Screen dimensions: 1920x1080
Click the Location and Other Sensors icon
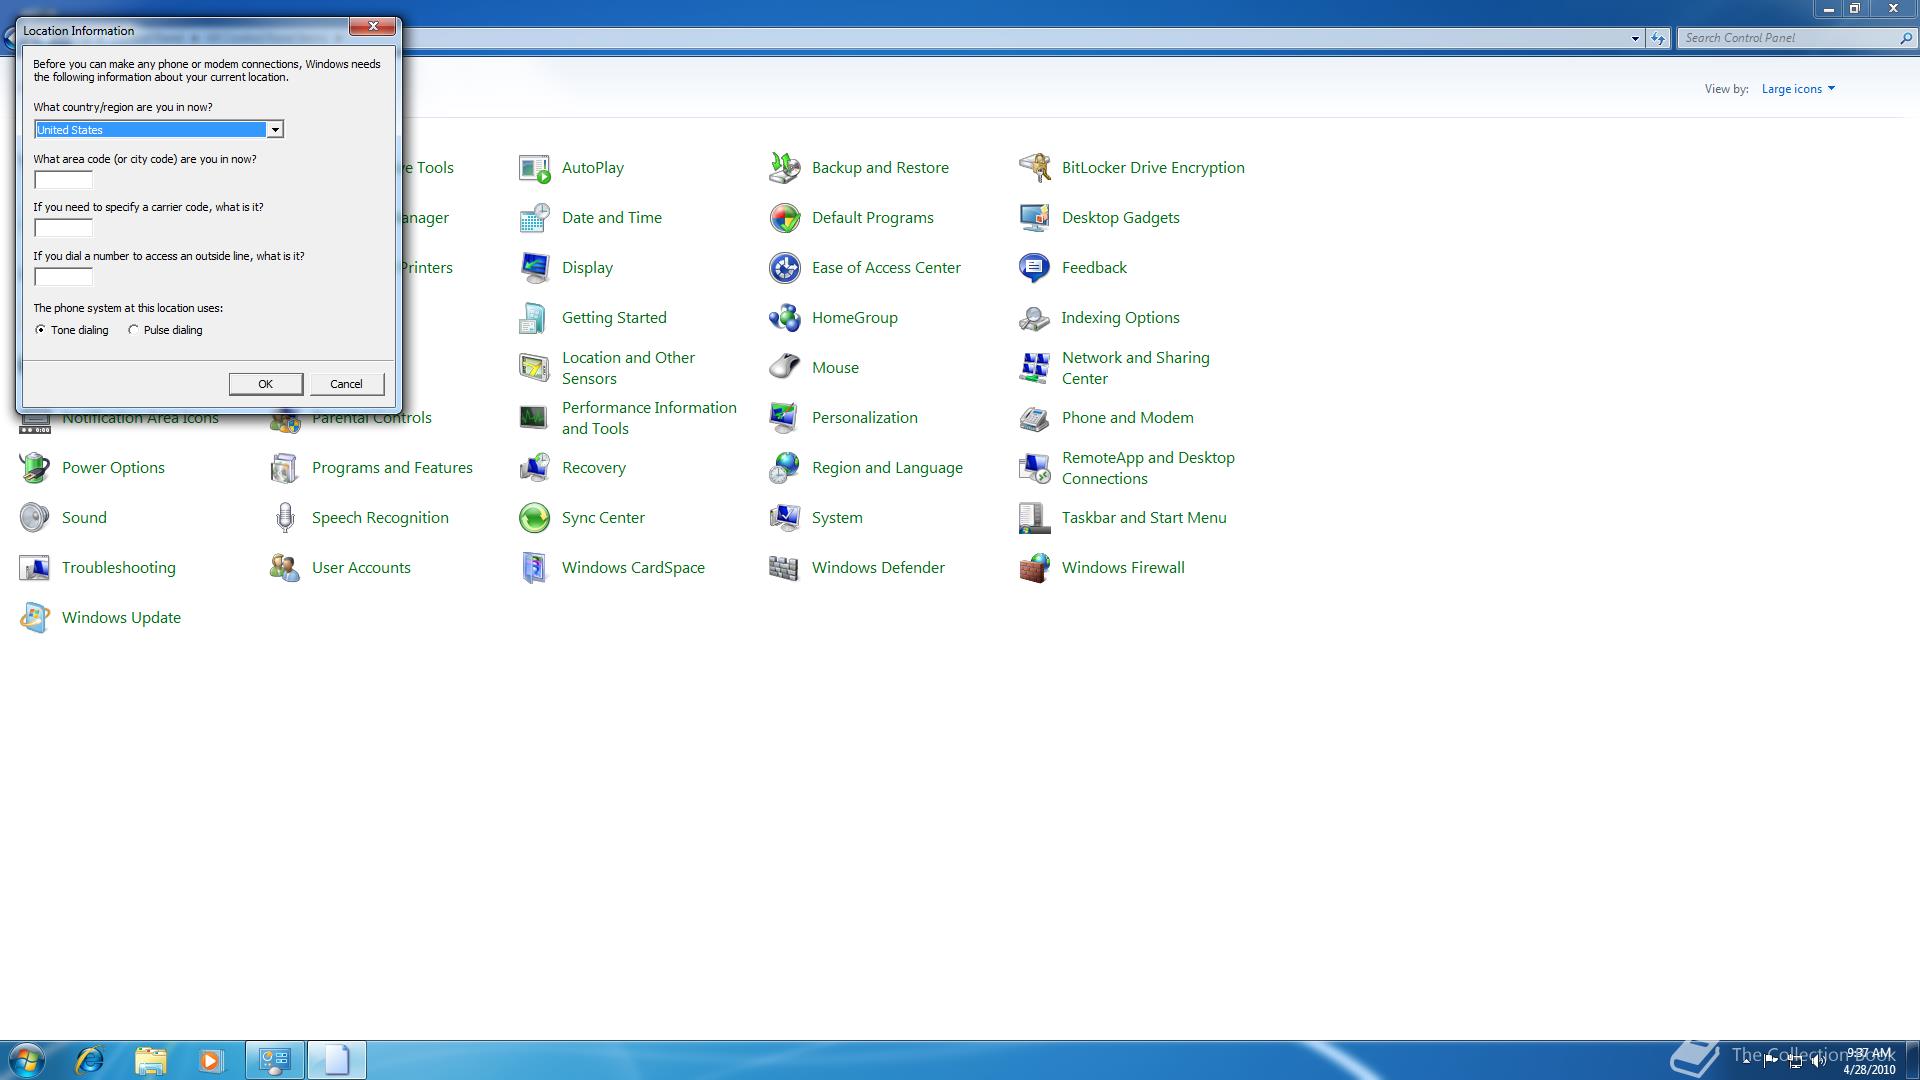tap(535, 368)
